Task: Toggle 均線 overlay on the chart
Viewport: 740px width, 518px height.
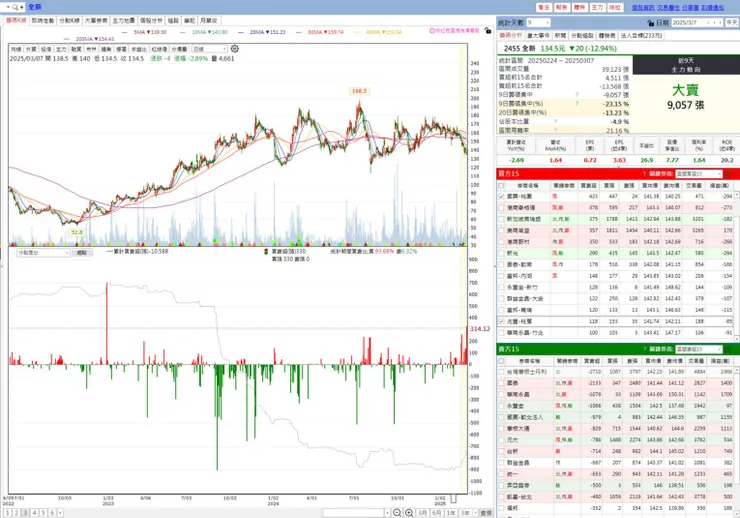Action: coord(17,49)
